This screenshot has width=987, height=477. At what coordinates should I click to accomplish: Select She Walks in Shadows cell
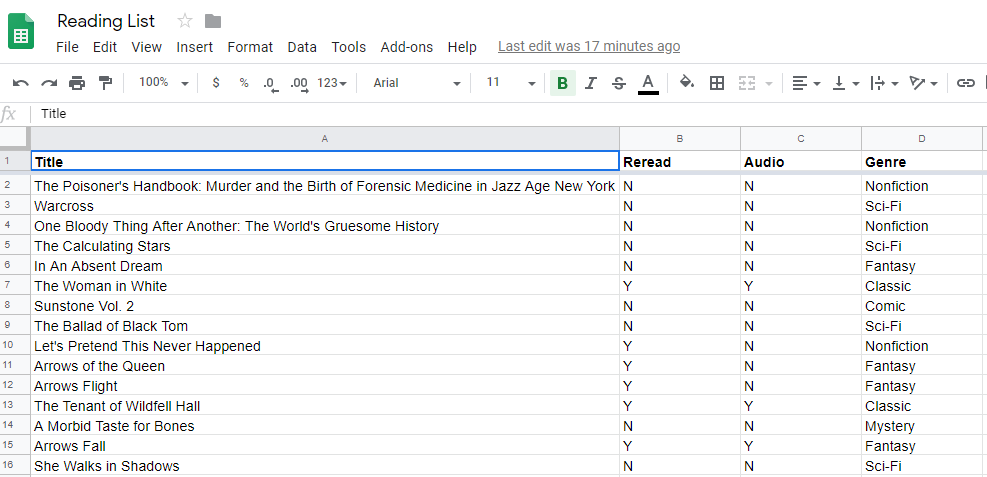[x=325, y=466]
